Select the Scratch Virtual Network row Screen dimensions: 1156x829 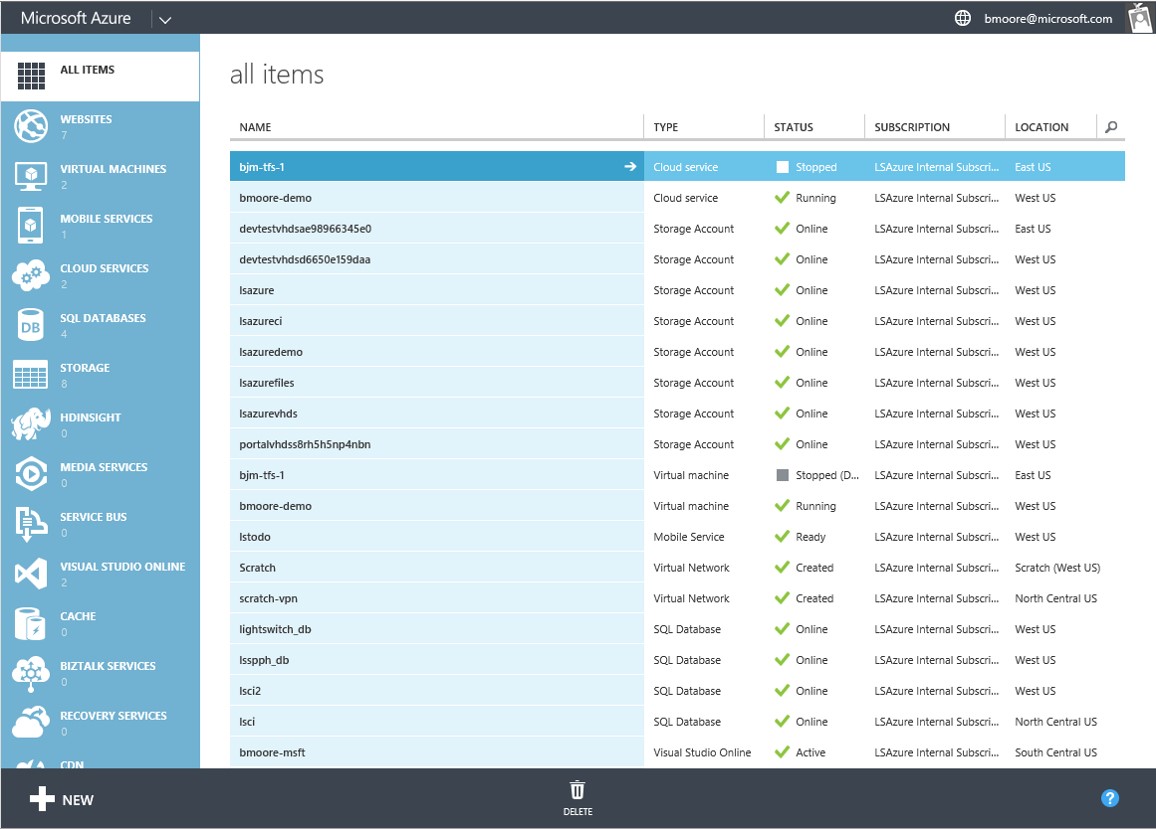point(677,568)
